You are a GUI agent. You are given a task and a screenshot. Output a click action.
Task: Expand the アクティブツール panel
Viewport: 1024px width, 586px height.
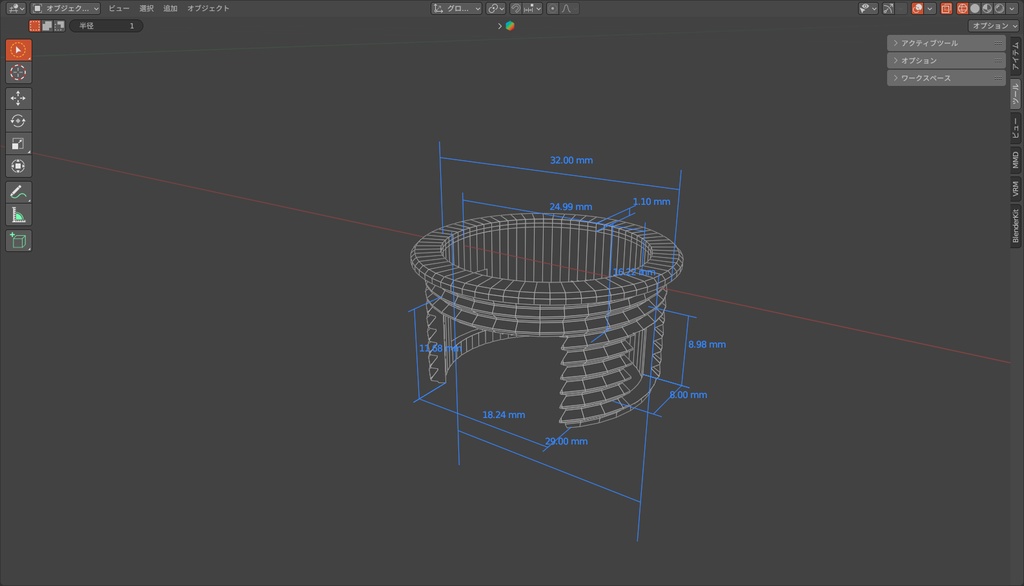(929, 43)
